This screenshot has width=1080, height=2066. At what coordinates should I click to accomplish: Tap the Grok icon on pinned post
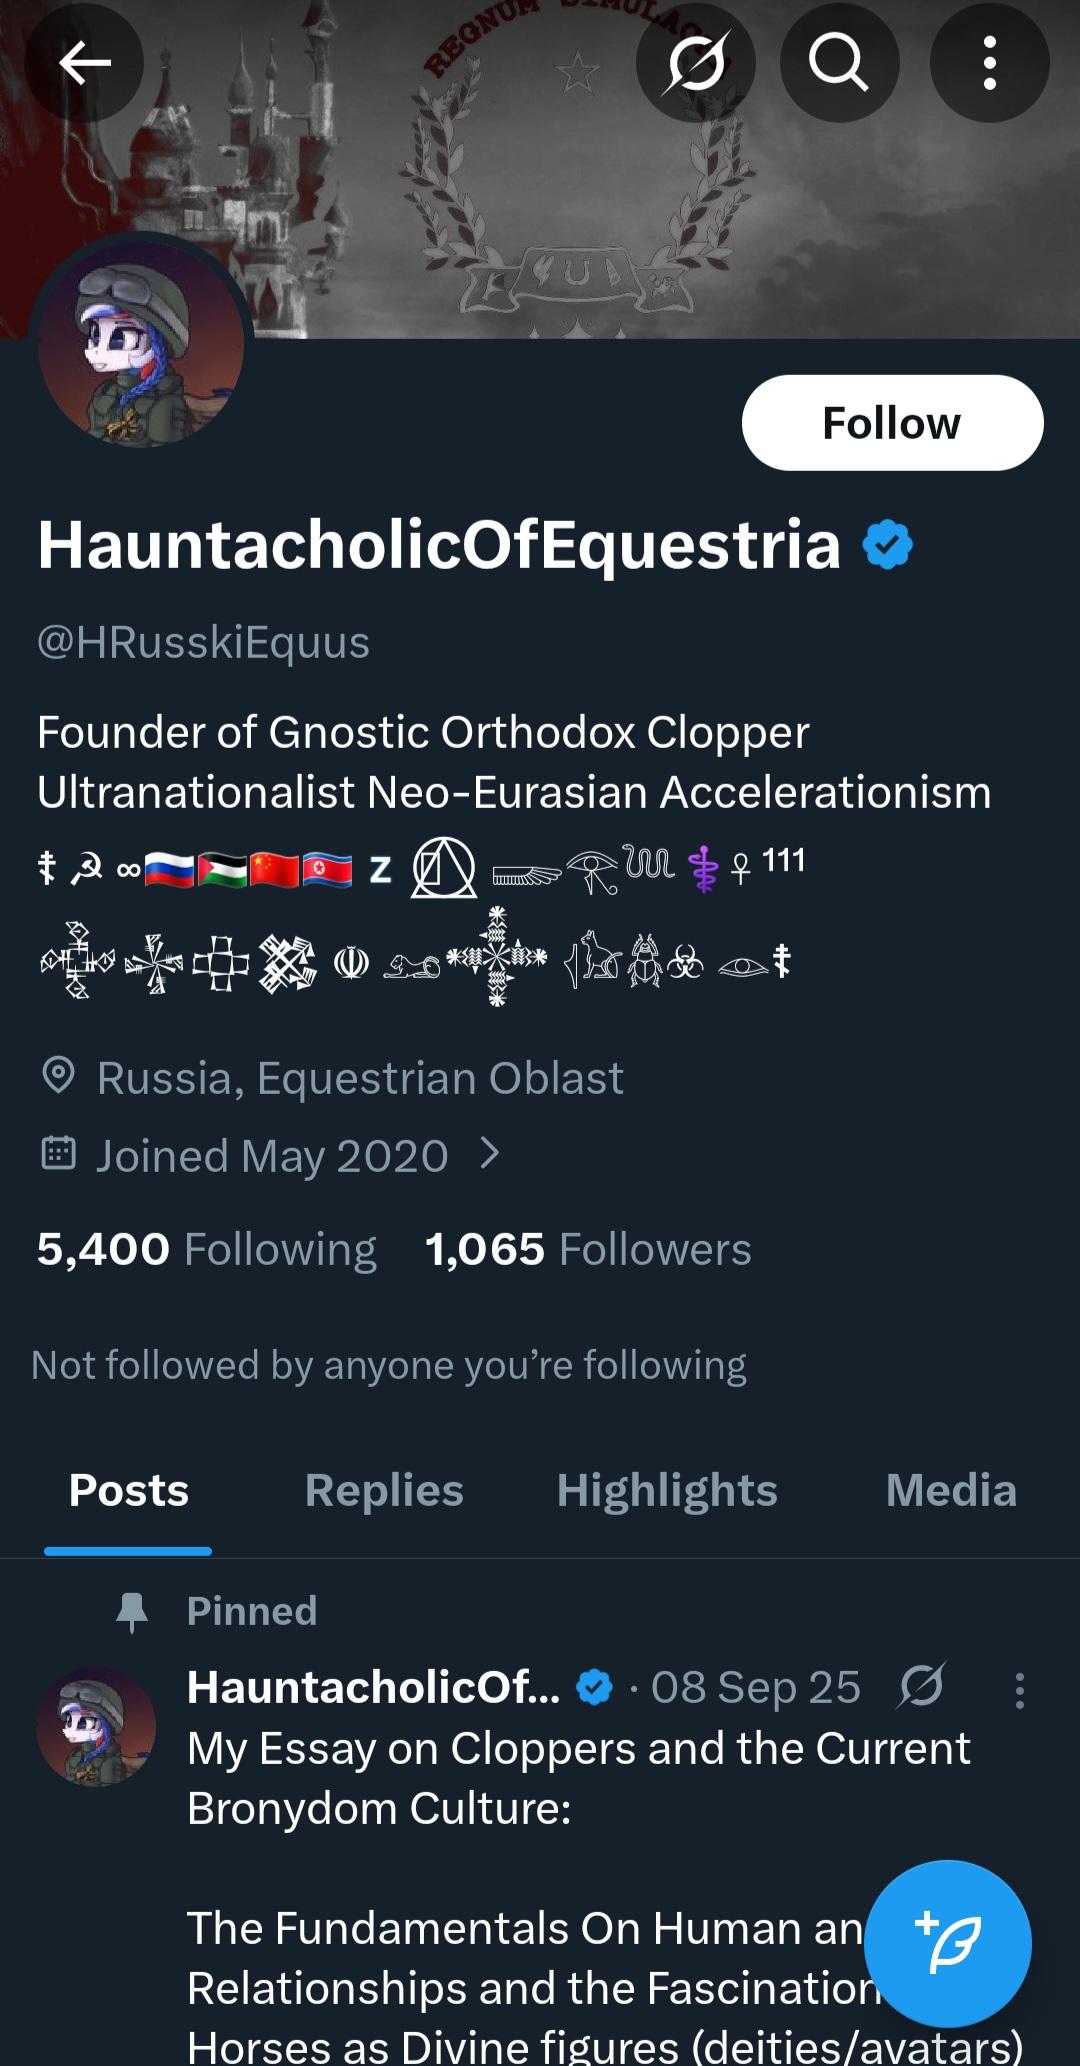[x=921, y=1687]
